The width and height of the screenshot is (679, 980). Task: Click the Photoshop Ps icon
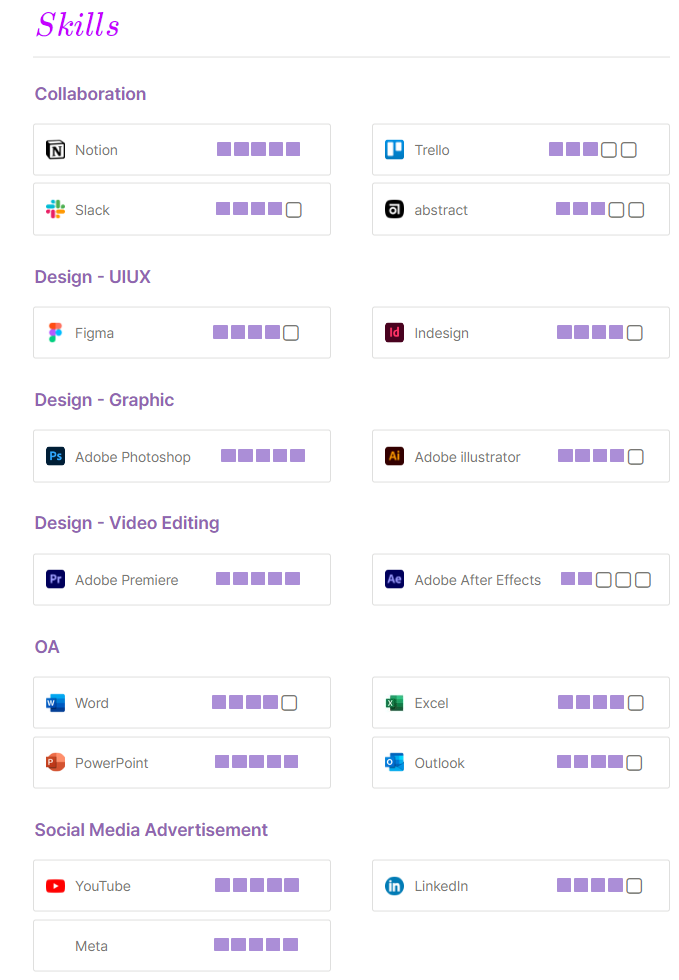(x=56, y=456)
